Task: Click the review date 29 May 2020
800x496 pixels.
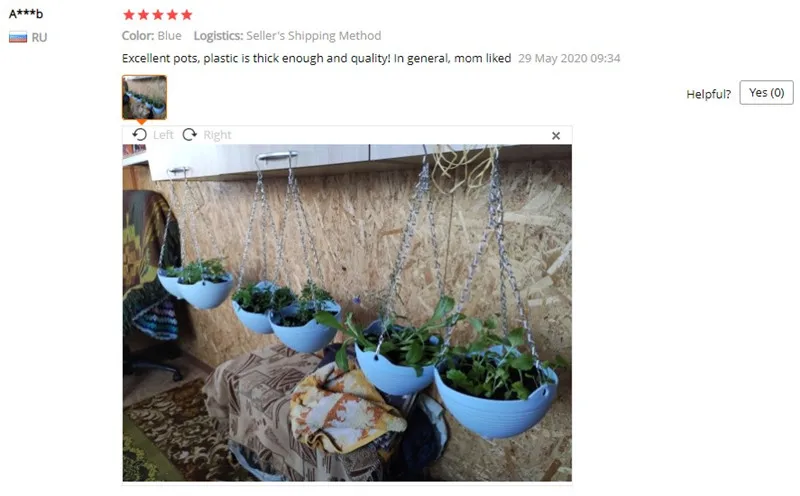Action: (569, 58)
